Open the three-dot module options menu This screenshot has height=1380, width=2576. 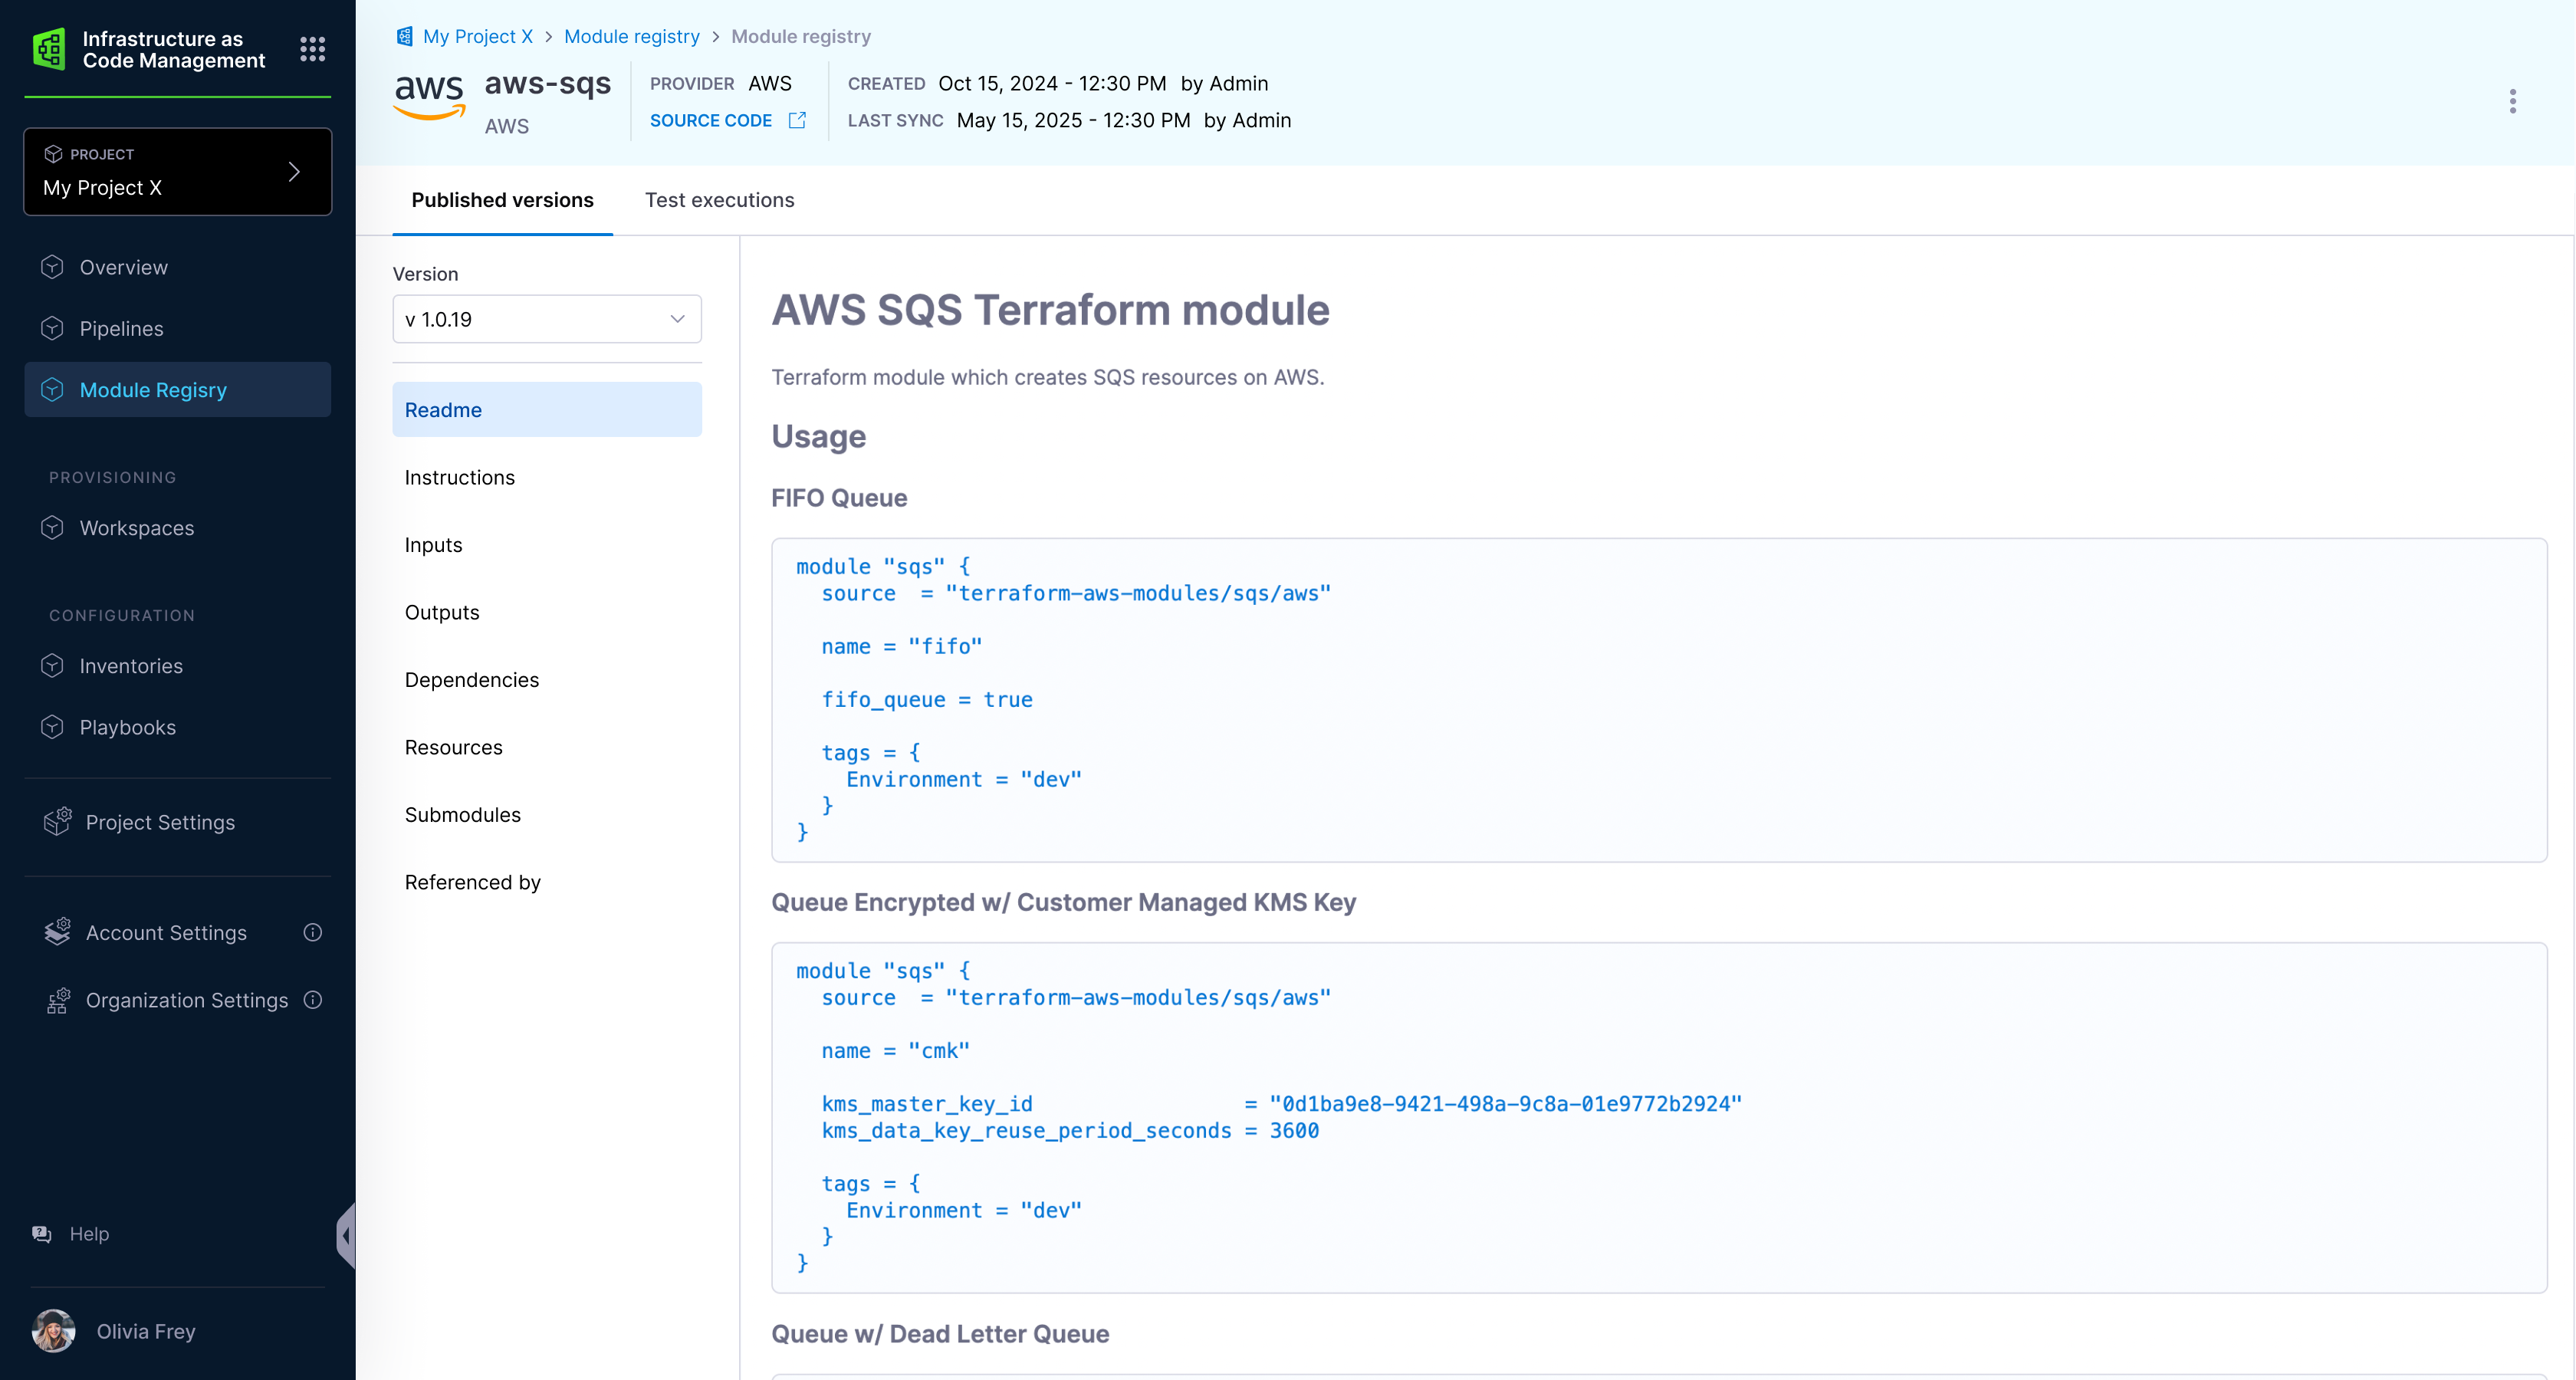[x=2512, y=101]
